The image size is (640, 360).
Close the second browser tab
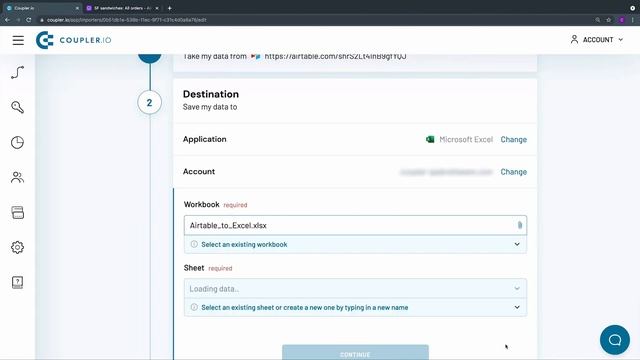(157, 8)
